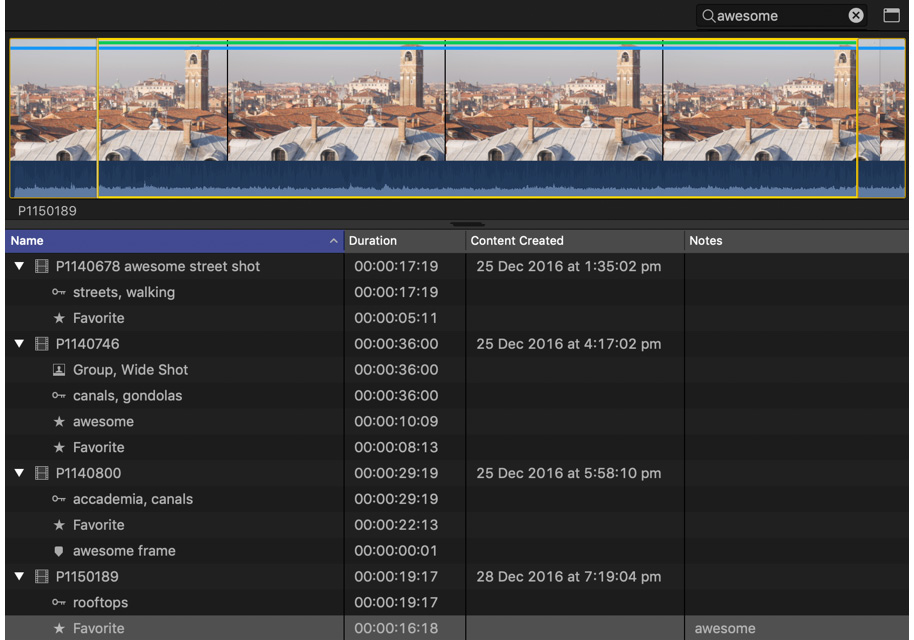Toggle Name column sort arrow

[x=333, y=241]
